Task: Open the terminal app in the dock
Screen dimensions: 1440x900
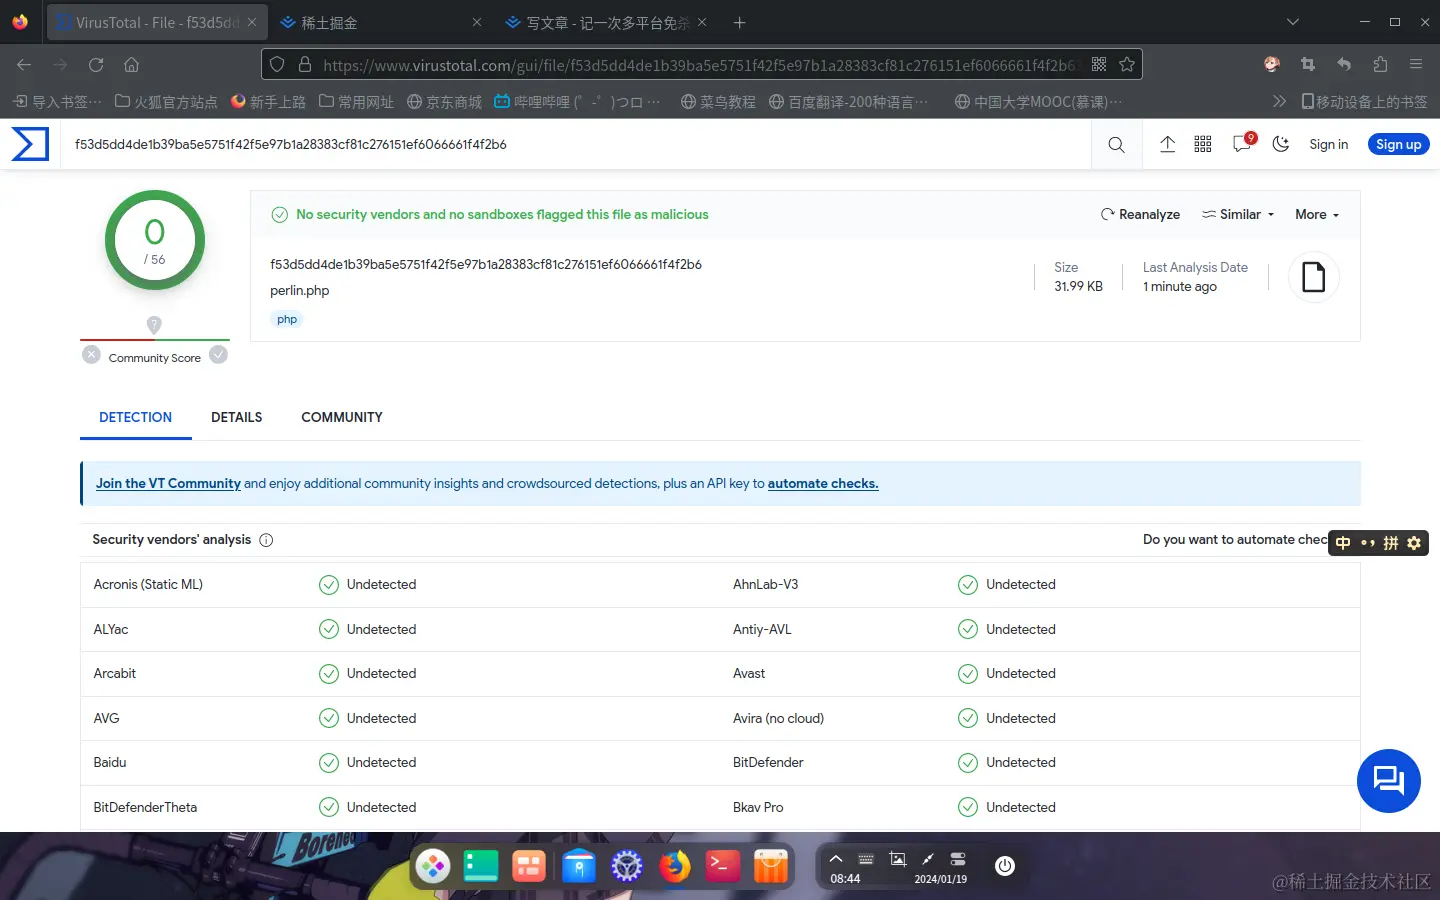Action: 723,866
